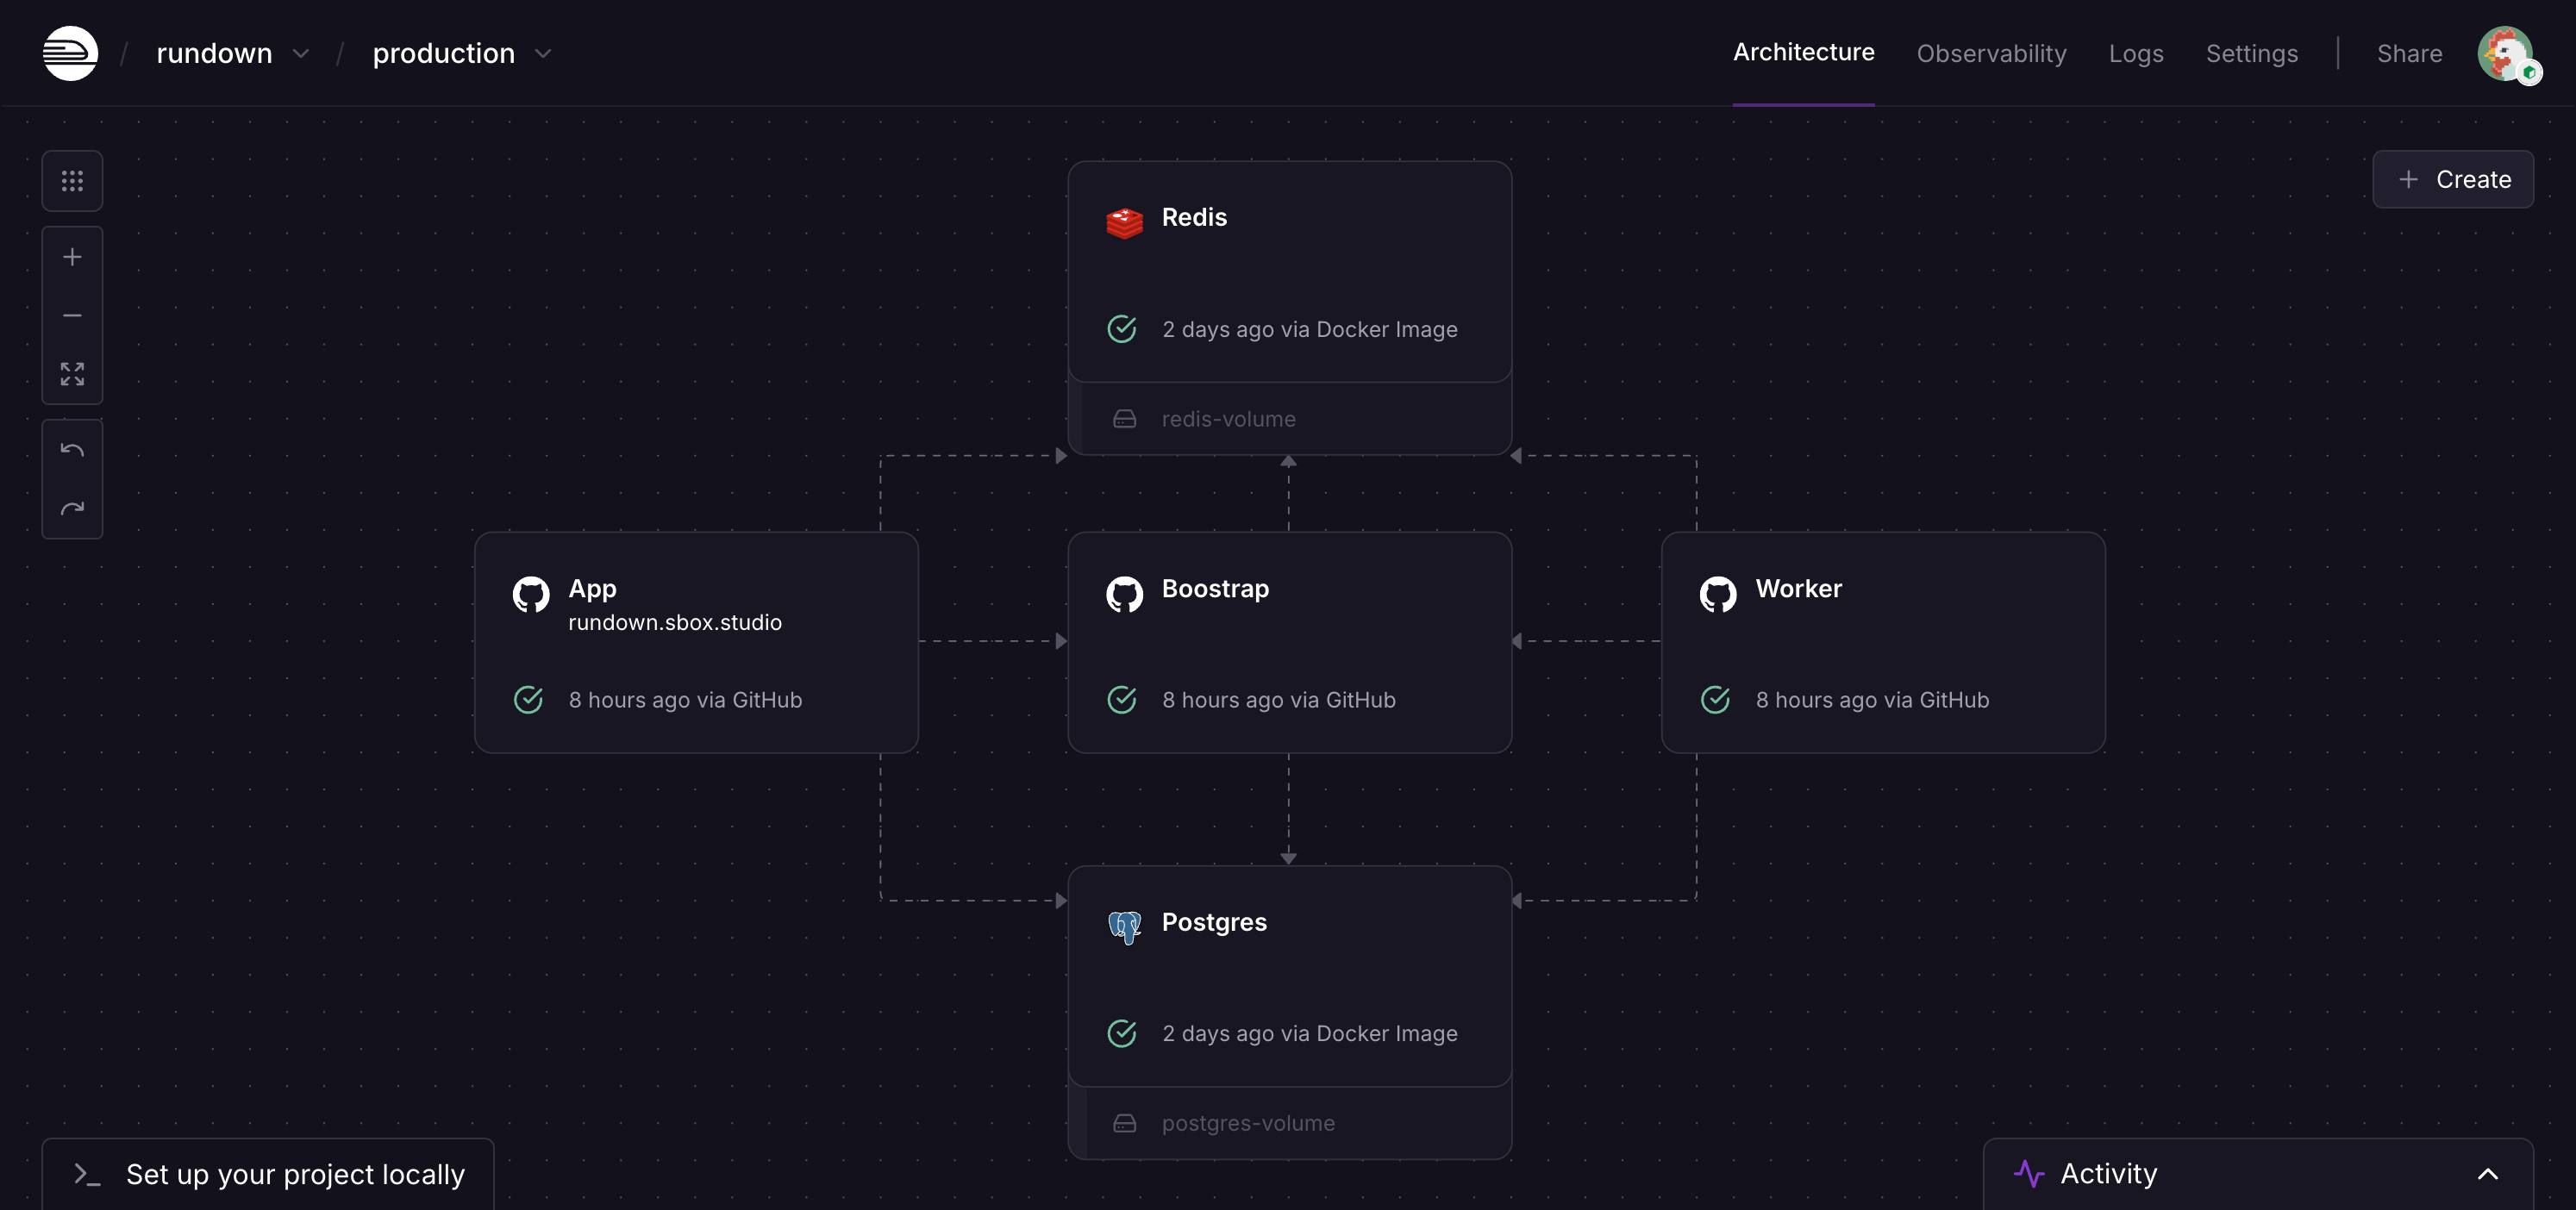The height and width of the screenshot is (1210, 2576).
Task: Switch to the Logs tab
Action: tap(2135, 53)
